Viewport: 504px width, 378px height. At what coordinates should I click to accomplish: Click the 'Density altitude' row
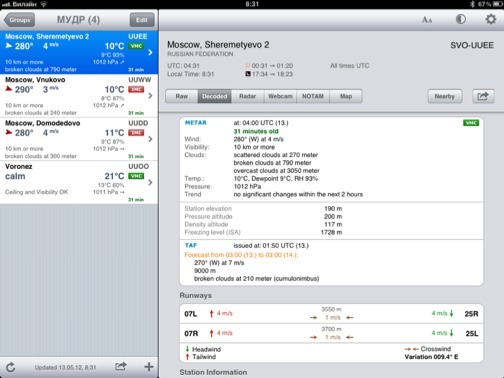(263, 224)
